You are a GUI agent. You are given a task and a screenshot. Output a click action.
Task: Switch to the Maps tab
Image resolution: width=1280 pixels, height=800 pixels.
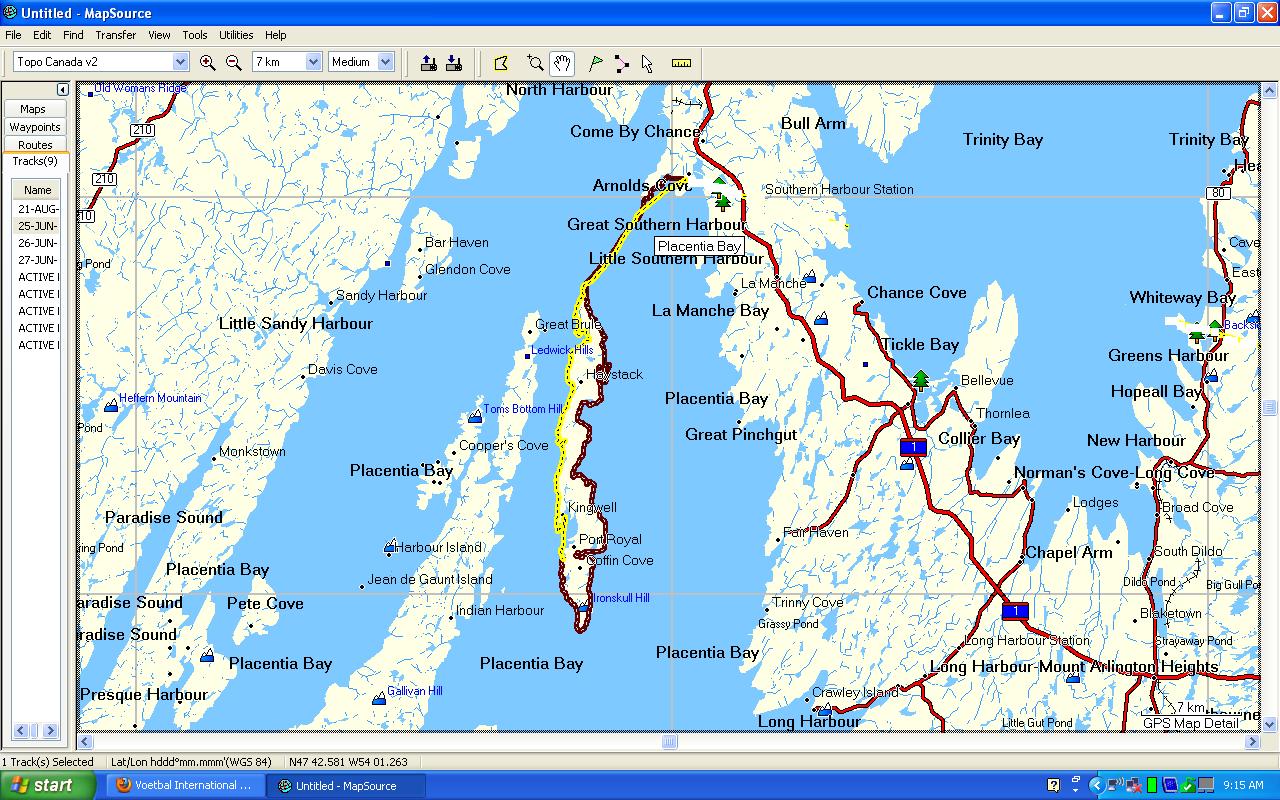point(35,108)
